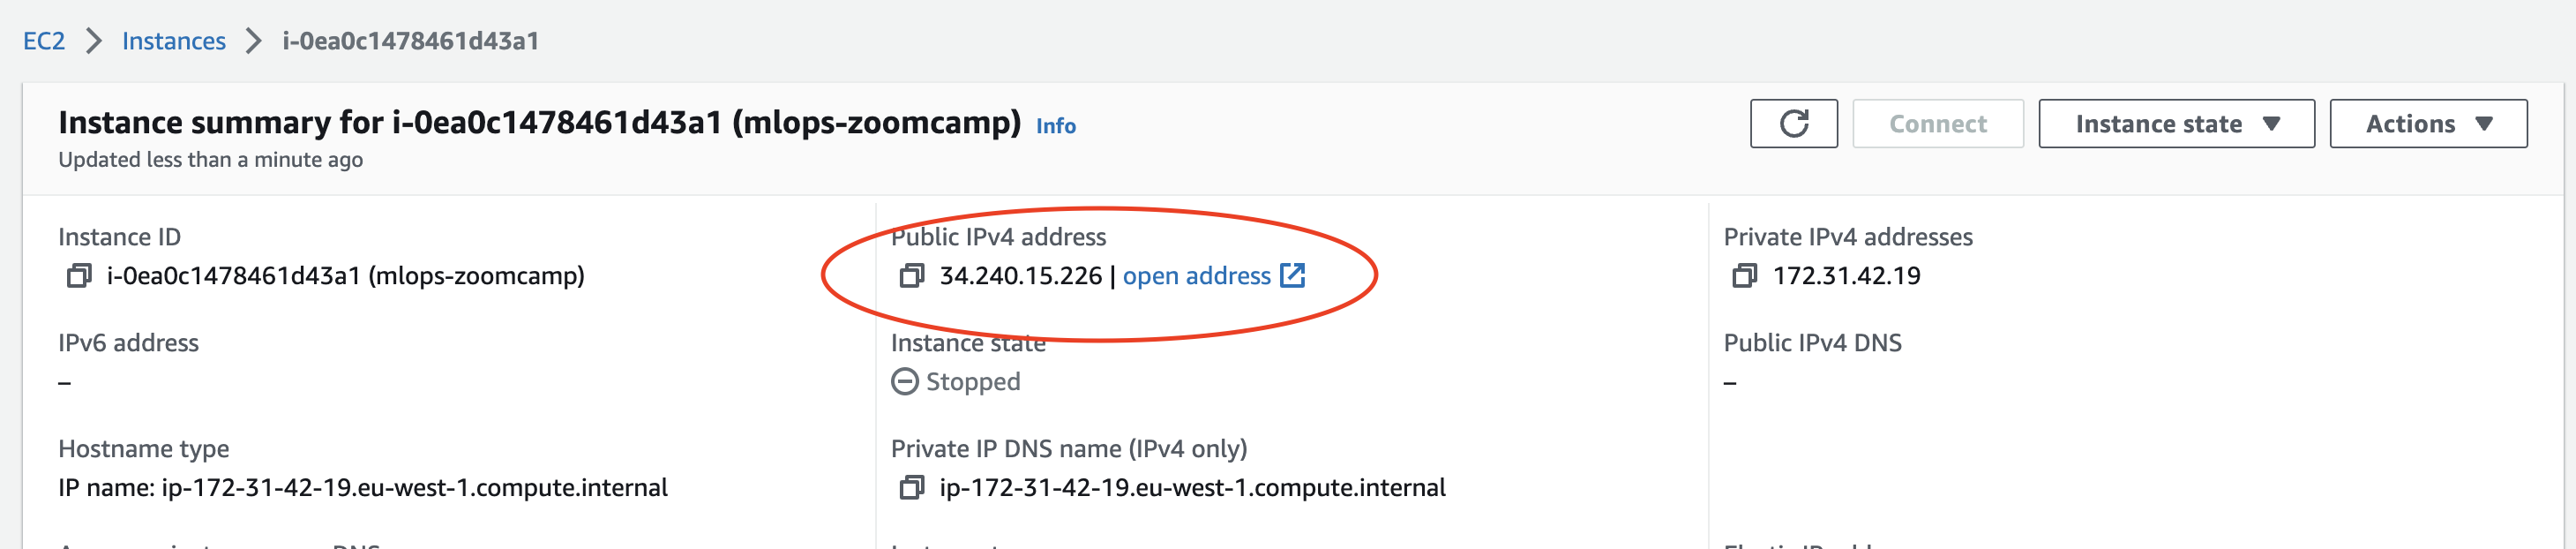Click the ip-172-31-42-19 private DNS name text
This screenshot has width=2576, height=549.
[1192, 488]
